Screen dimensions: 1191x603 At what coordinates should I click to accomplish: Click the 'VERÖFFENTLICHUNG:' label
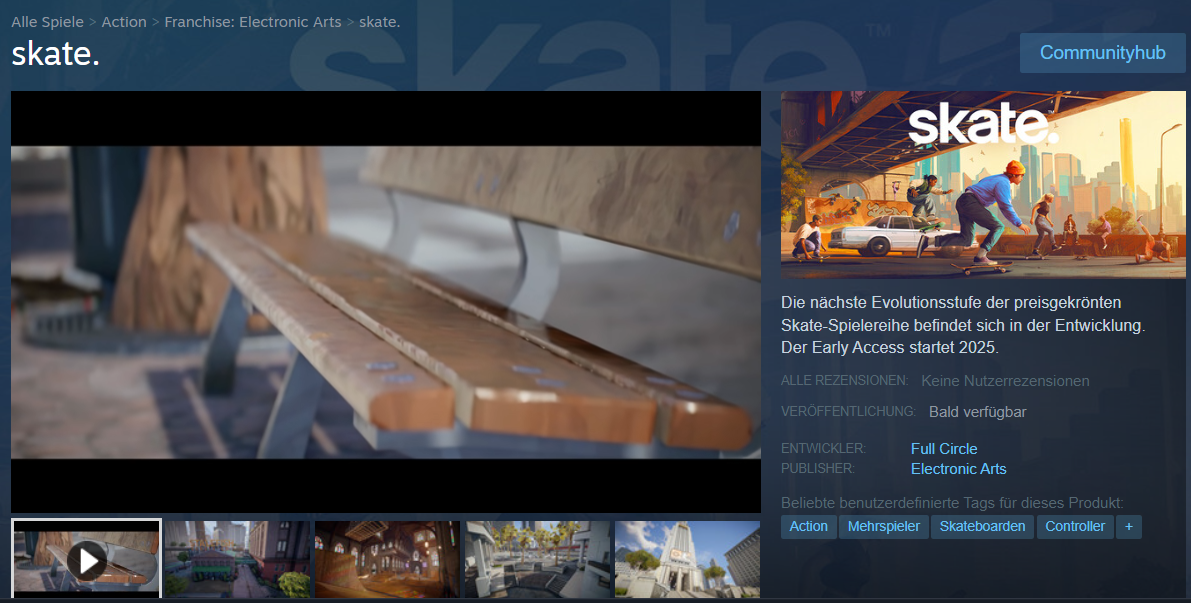[848, 412]
